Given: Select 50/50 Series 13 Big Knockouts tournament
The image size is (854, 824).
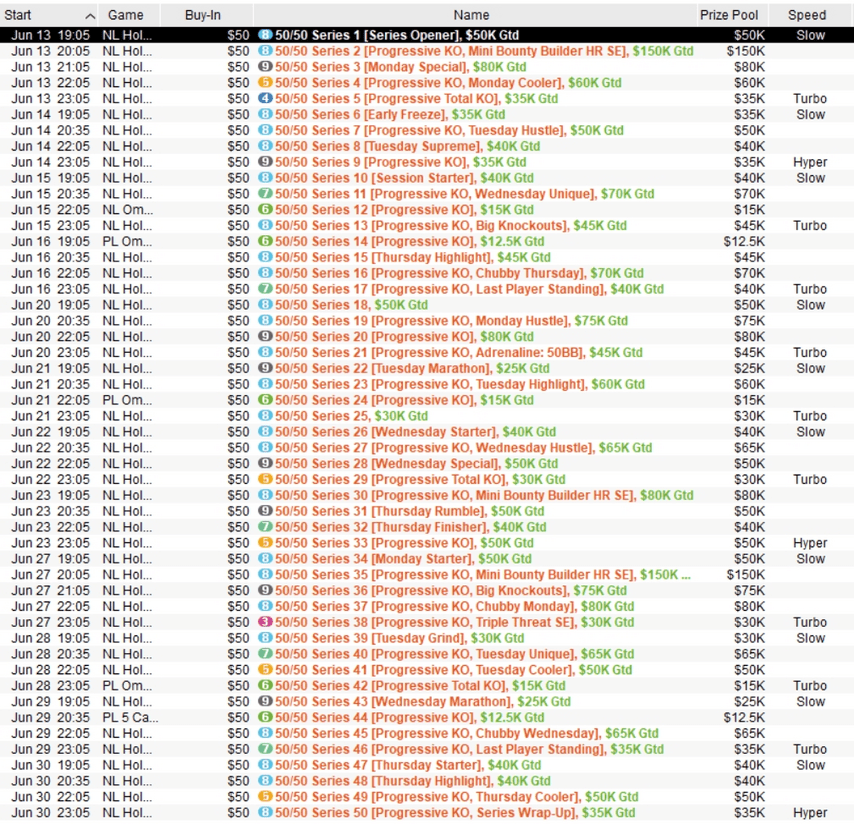Looking at the screenshot, I should tap(427, 225).
